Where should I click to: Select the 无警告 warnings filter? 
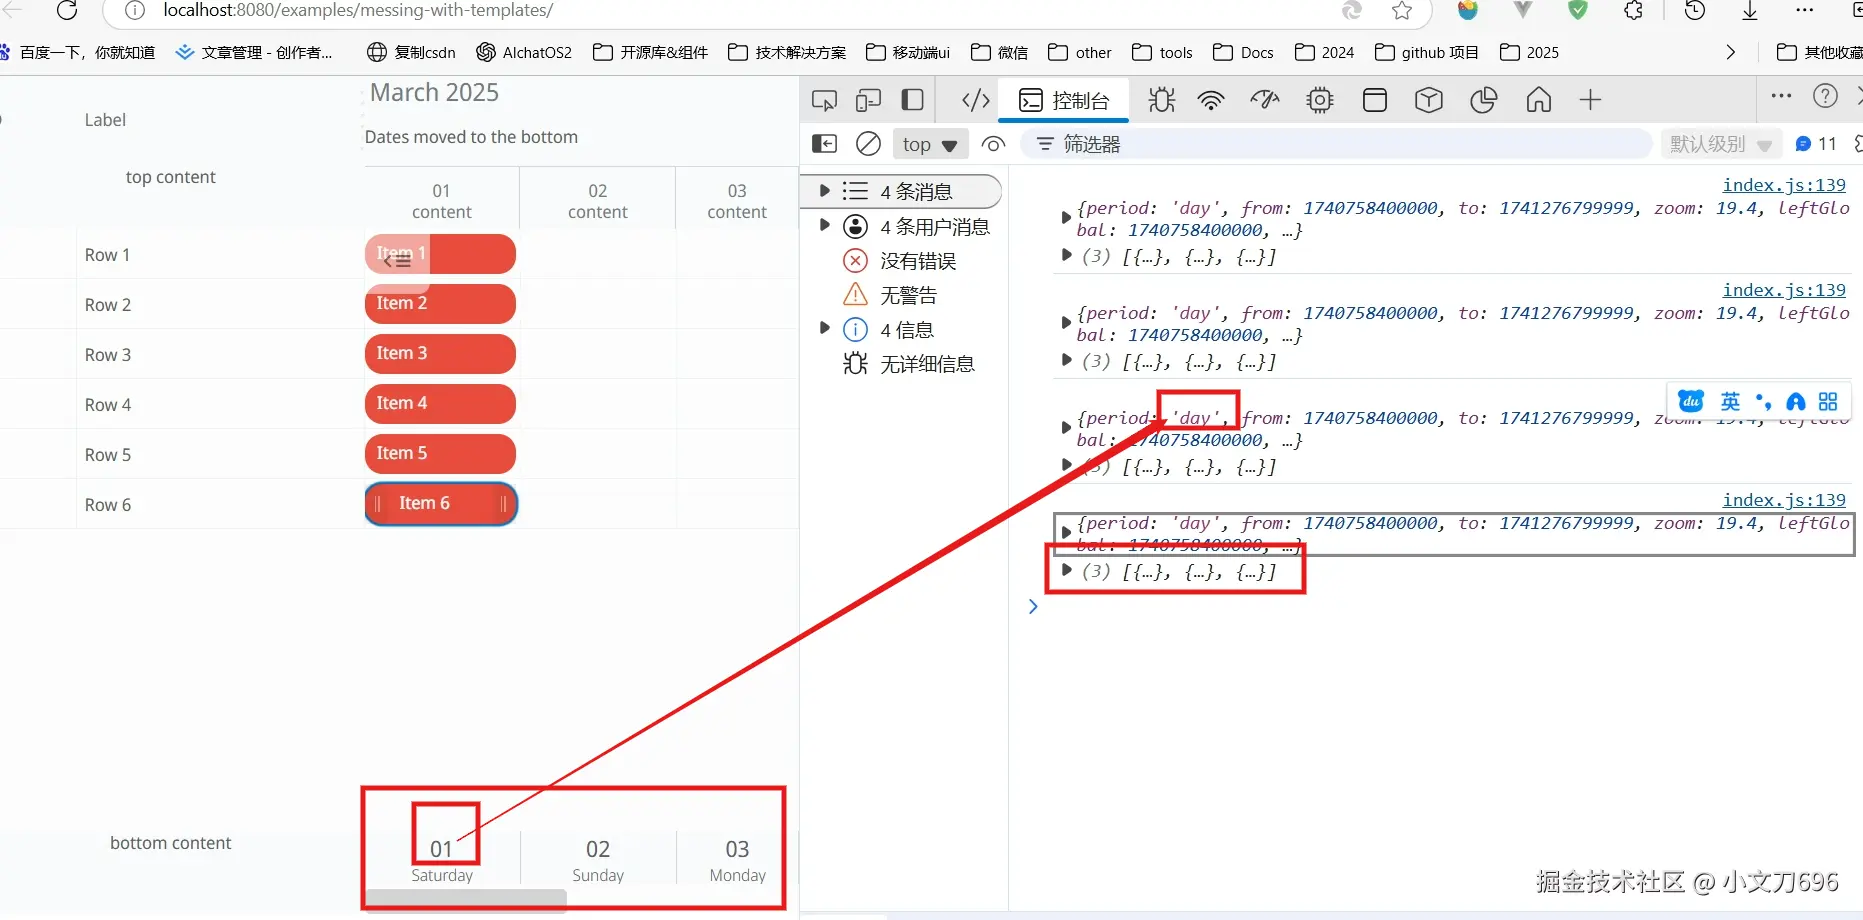(x=889, y=295)
